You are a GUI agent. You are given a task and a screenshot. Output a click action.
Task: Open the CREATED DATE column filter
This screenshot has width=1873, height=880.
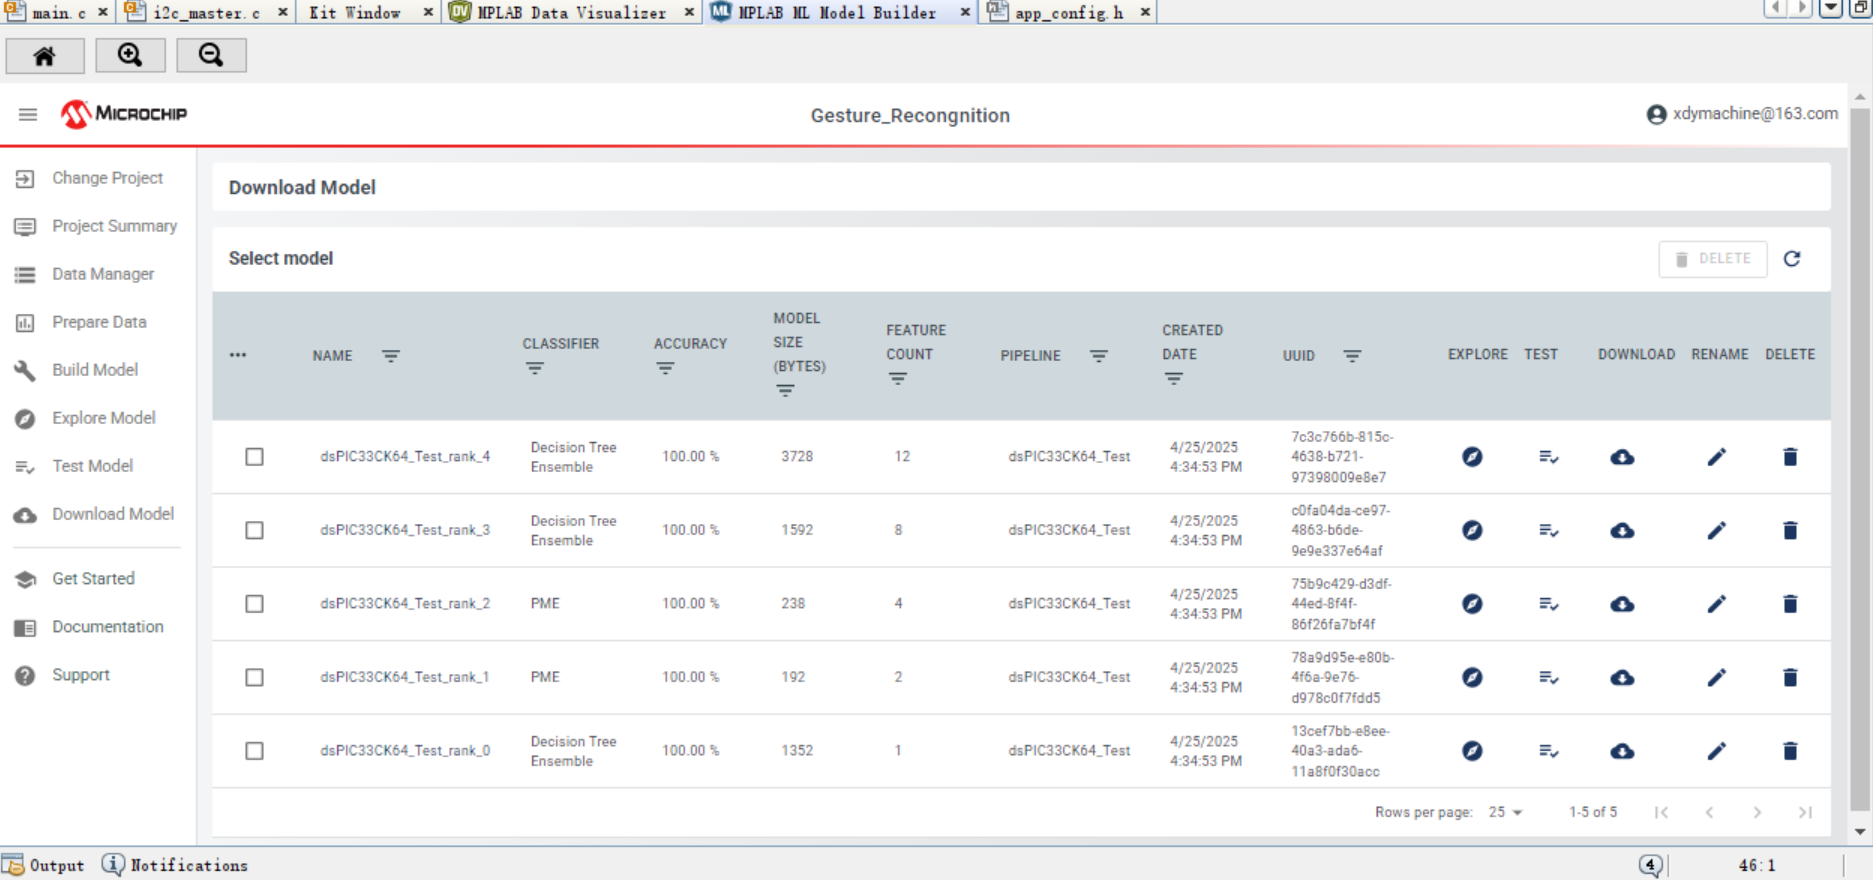1174,379
